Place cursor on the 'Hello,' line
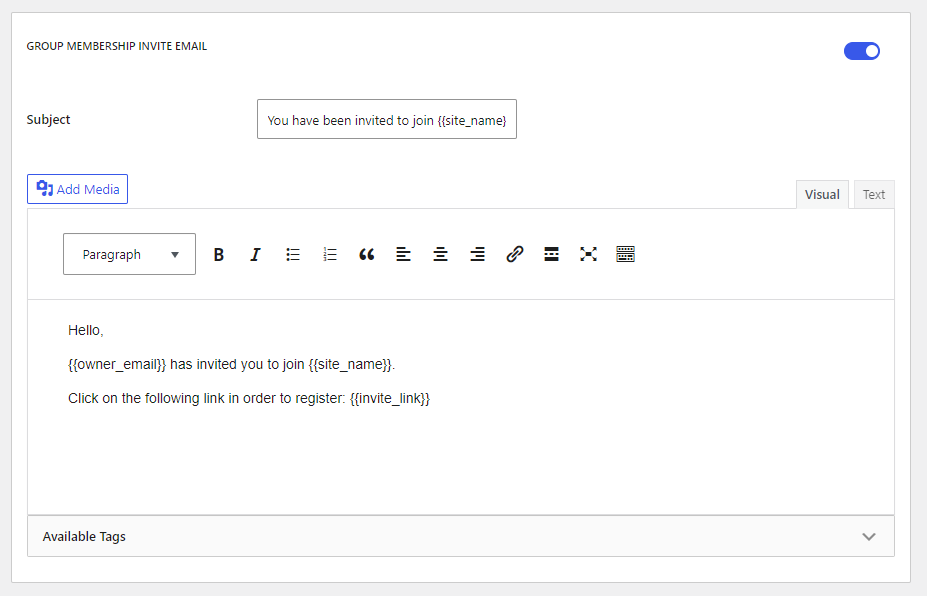The image size is (927, 596). [86, 331]
